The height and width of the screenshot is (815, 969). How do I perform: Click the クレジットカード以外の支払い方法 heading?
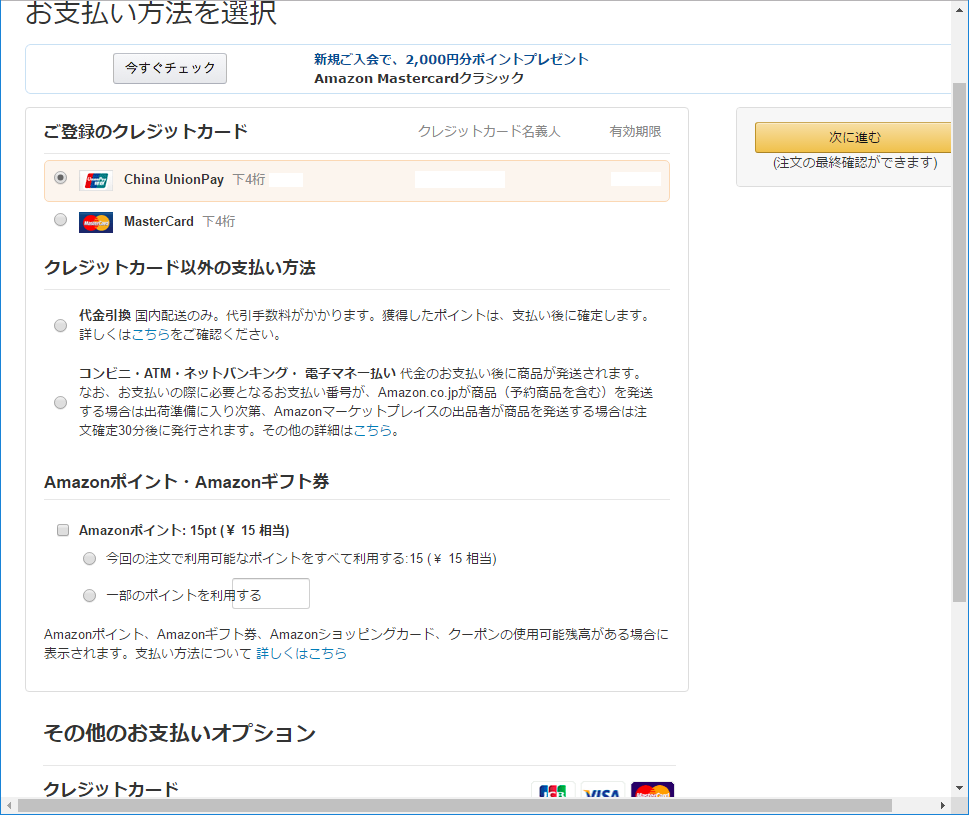[180, 268]
